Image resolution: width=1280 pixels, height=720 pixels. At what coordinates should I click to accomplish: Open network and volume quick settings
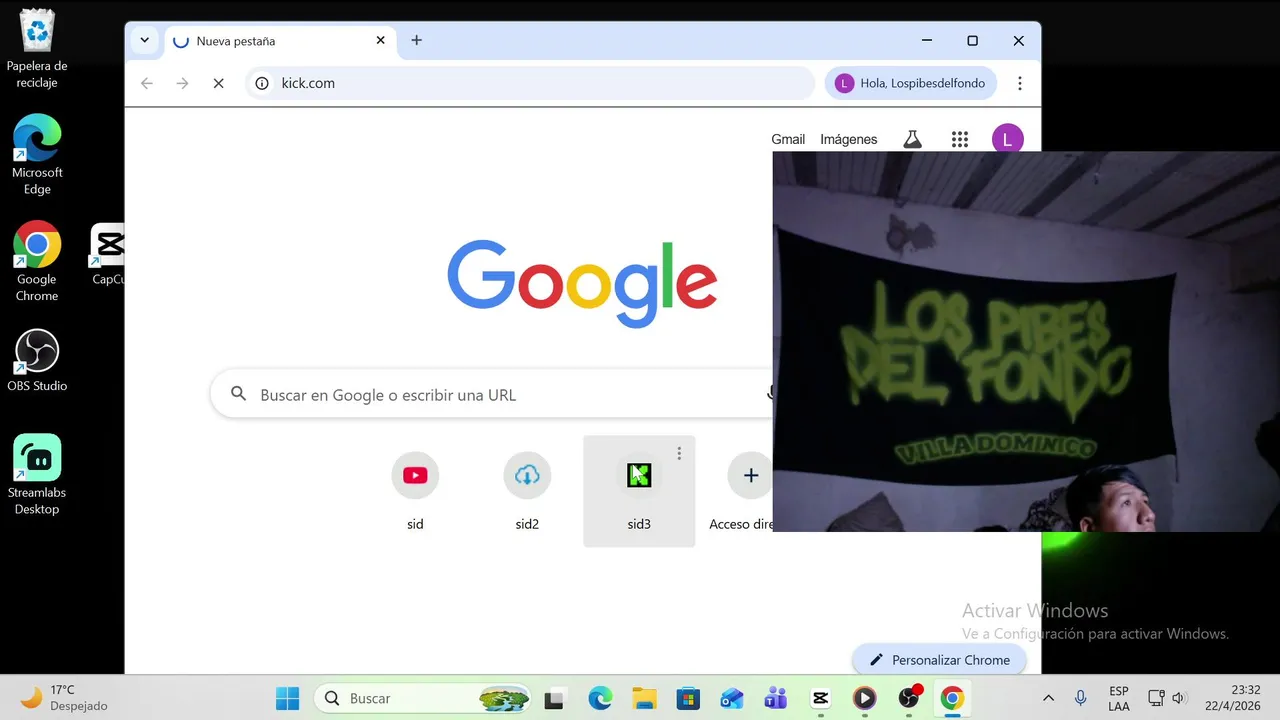point(1167,698)
